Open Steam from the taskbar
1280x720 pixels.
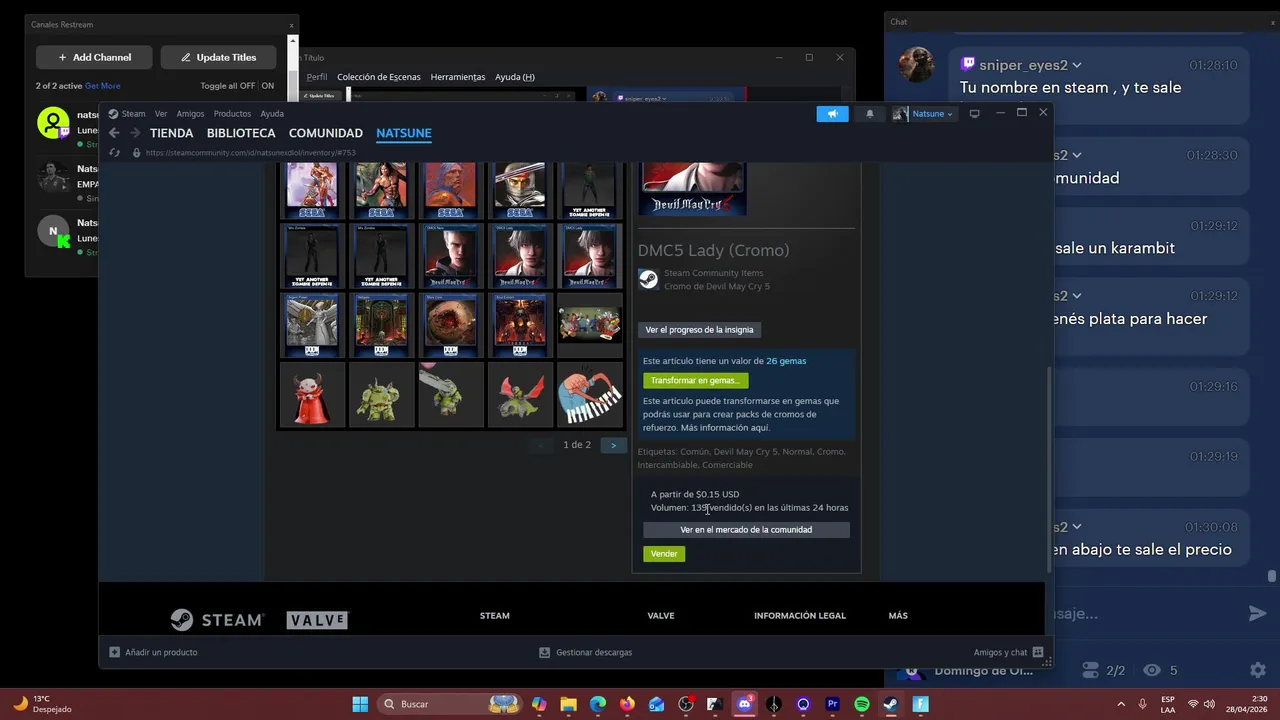pos(890,704)
